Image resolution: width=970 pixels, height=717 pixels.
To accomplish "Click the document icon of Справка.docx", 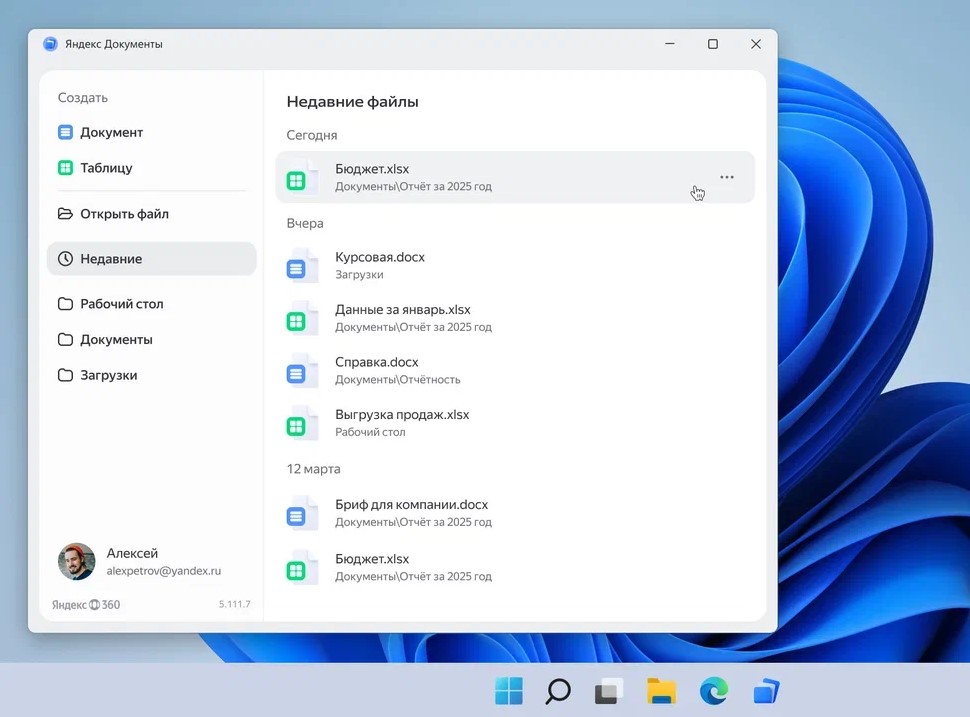I will pyautogui.click(x=301, y=371).
